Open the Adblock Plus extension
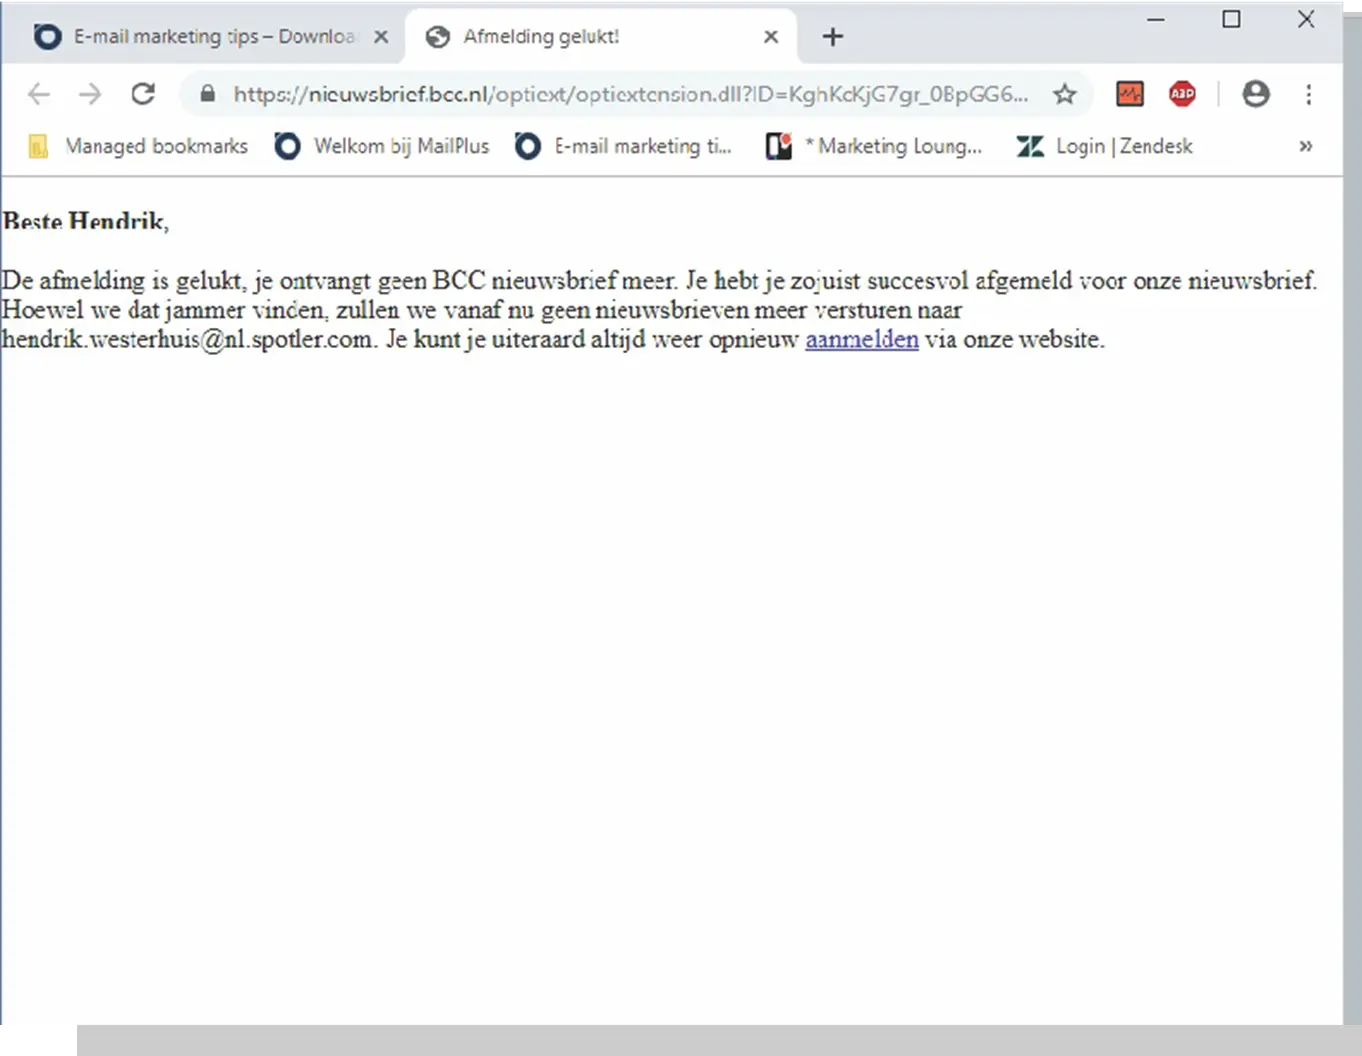 pyautogui.click(x=1182, y=94)
